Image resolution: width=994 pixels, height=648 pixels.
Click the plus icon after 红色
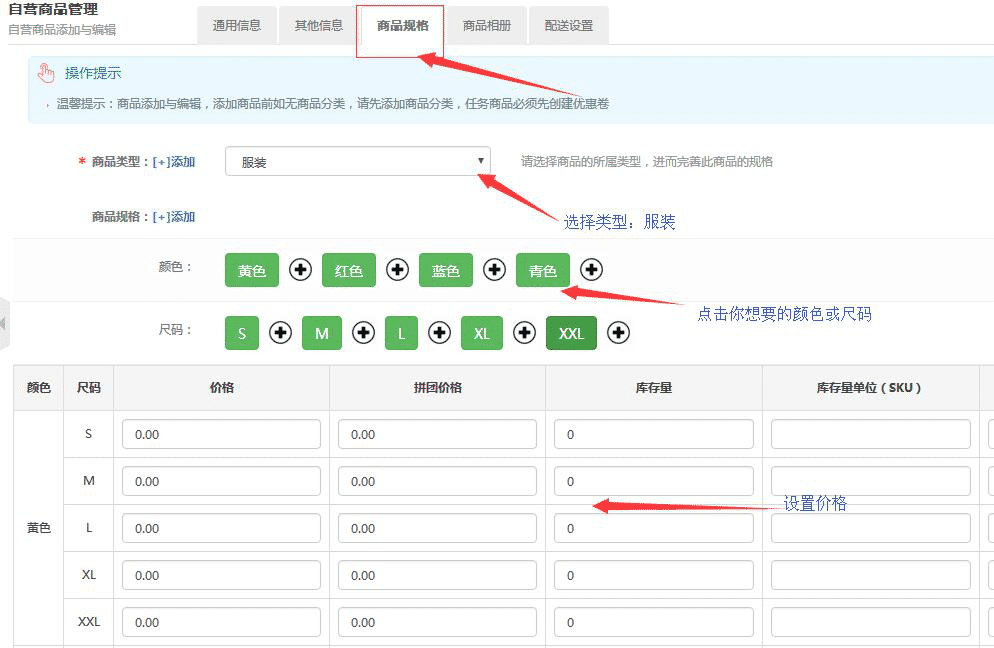click(x=397, y=270)
